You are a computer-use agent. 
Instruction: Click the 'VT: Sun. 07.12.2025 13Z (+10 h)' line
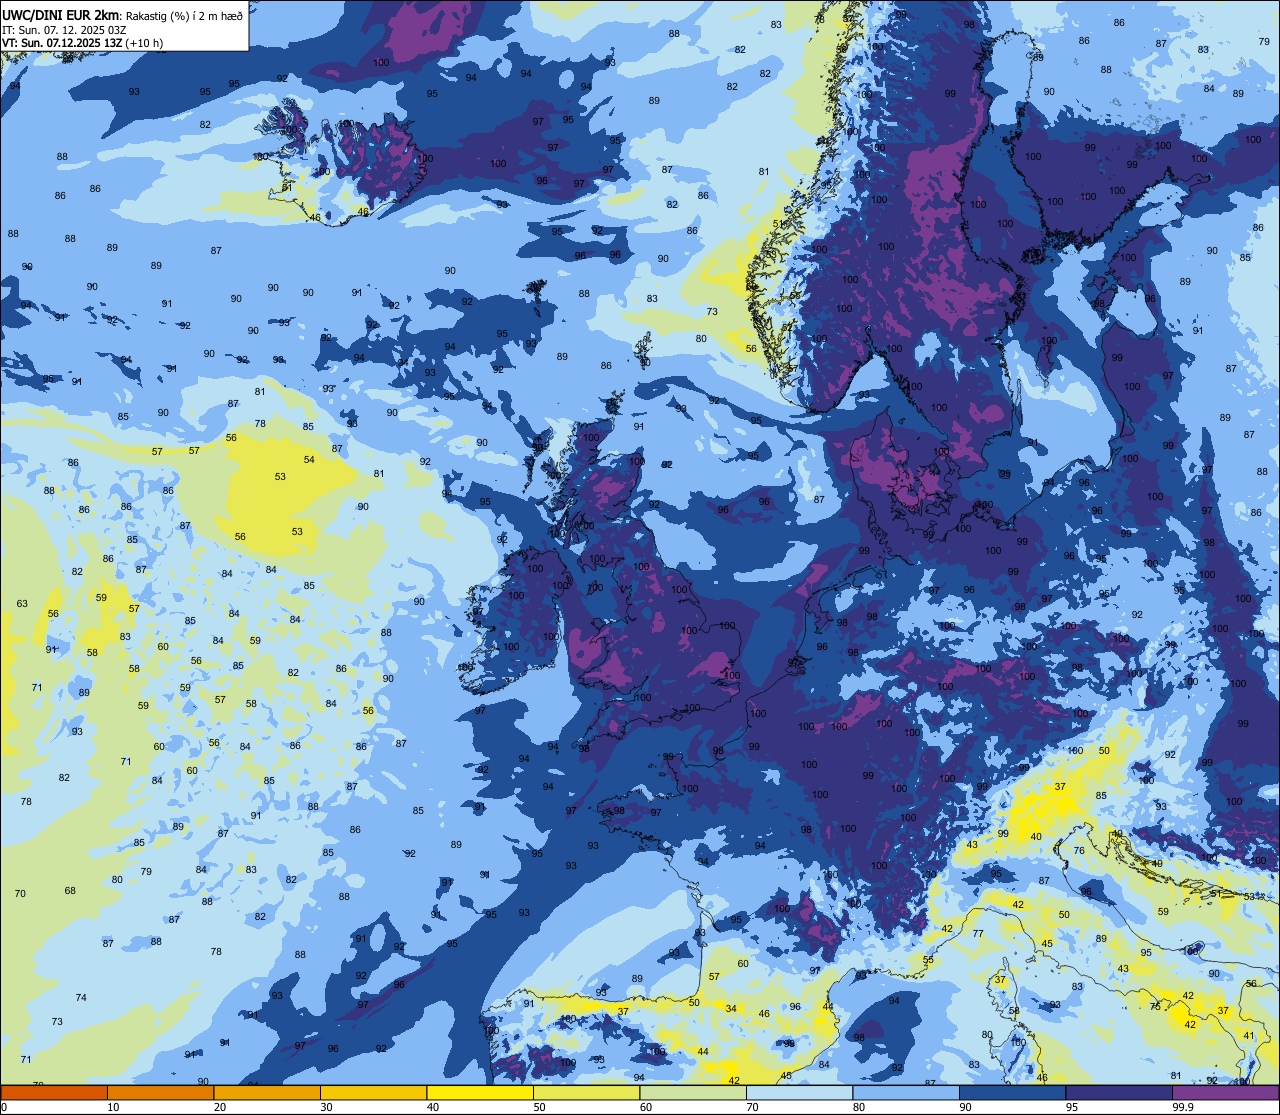pyautogui.click(x=83, y=43)
